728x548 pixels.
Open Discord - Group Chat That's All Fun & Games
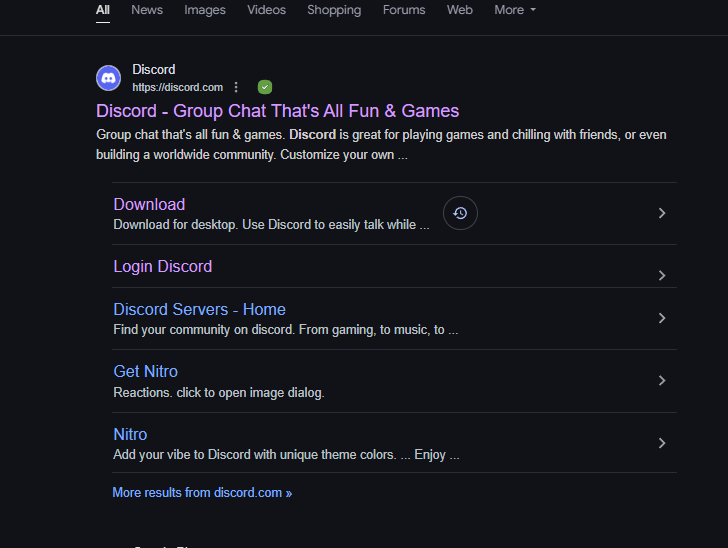277,111
